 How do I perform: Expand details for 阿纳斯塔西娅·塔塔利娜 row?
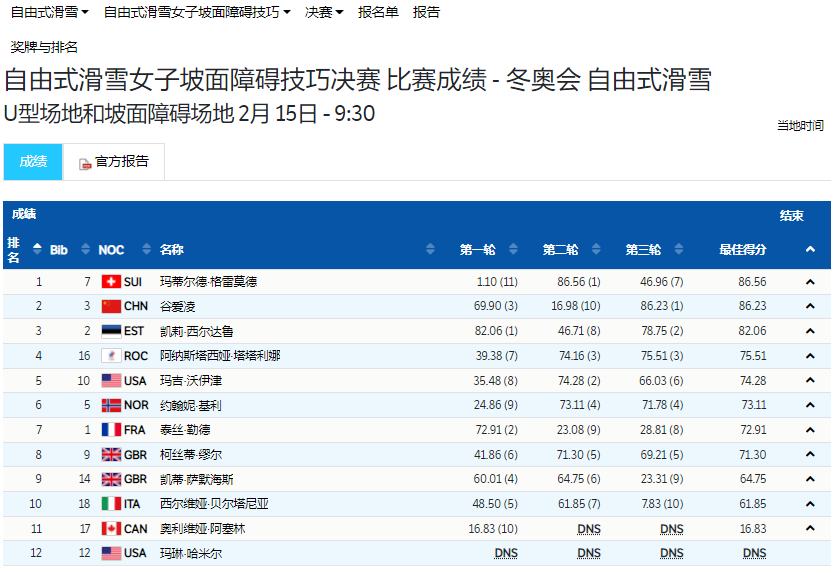pyautogui.click(x=810, y=356)
